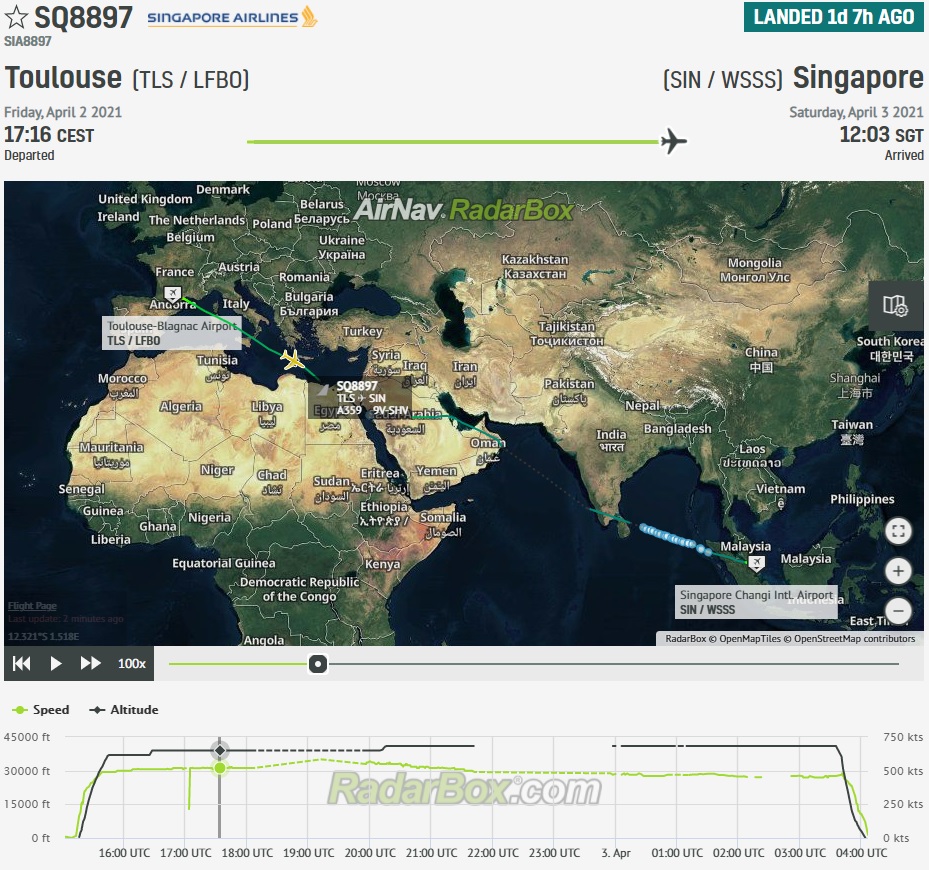Screen dimensions: 929x870
Task: Click the SQ8897 flight info popup
Action: click(x=360, y=397)
